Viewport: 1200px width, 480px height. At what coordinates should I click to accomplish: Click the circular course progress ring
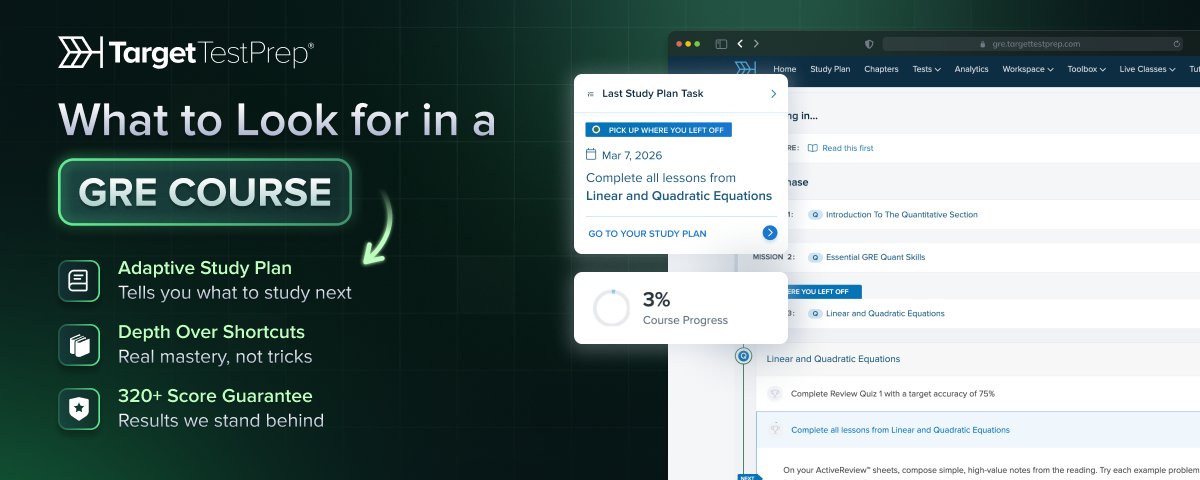(611, 308)
